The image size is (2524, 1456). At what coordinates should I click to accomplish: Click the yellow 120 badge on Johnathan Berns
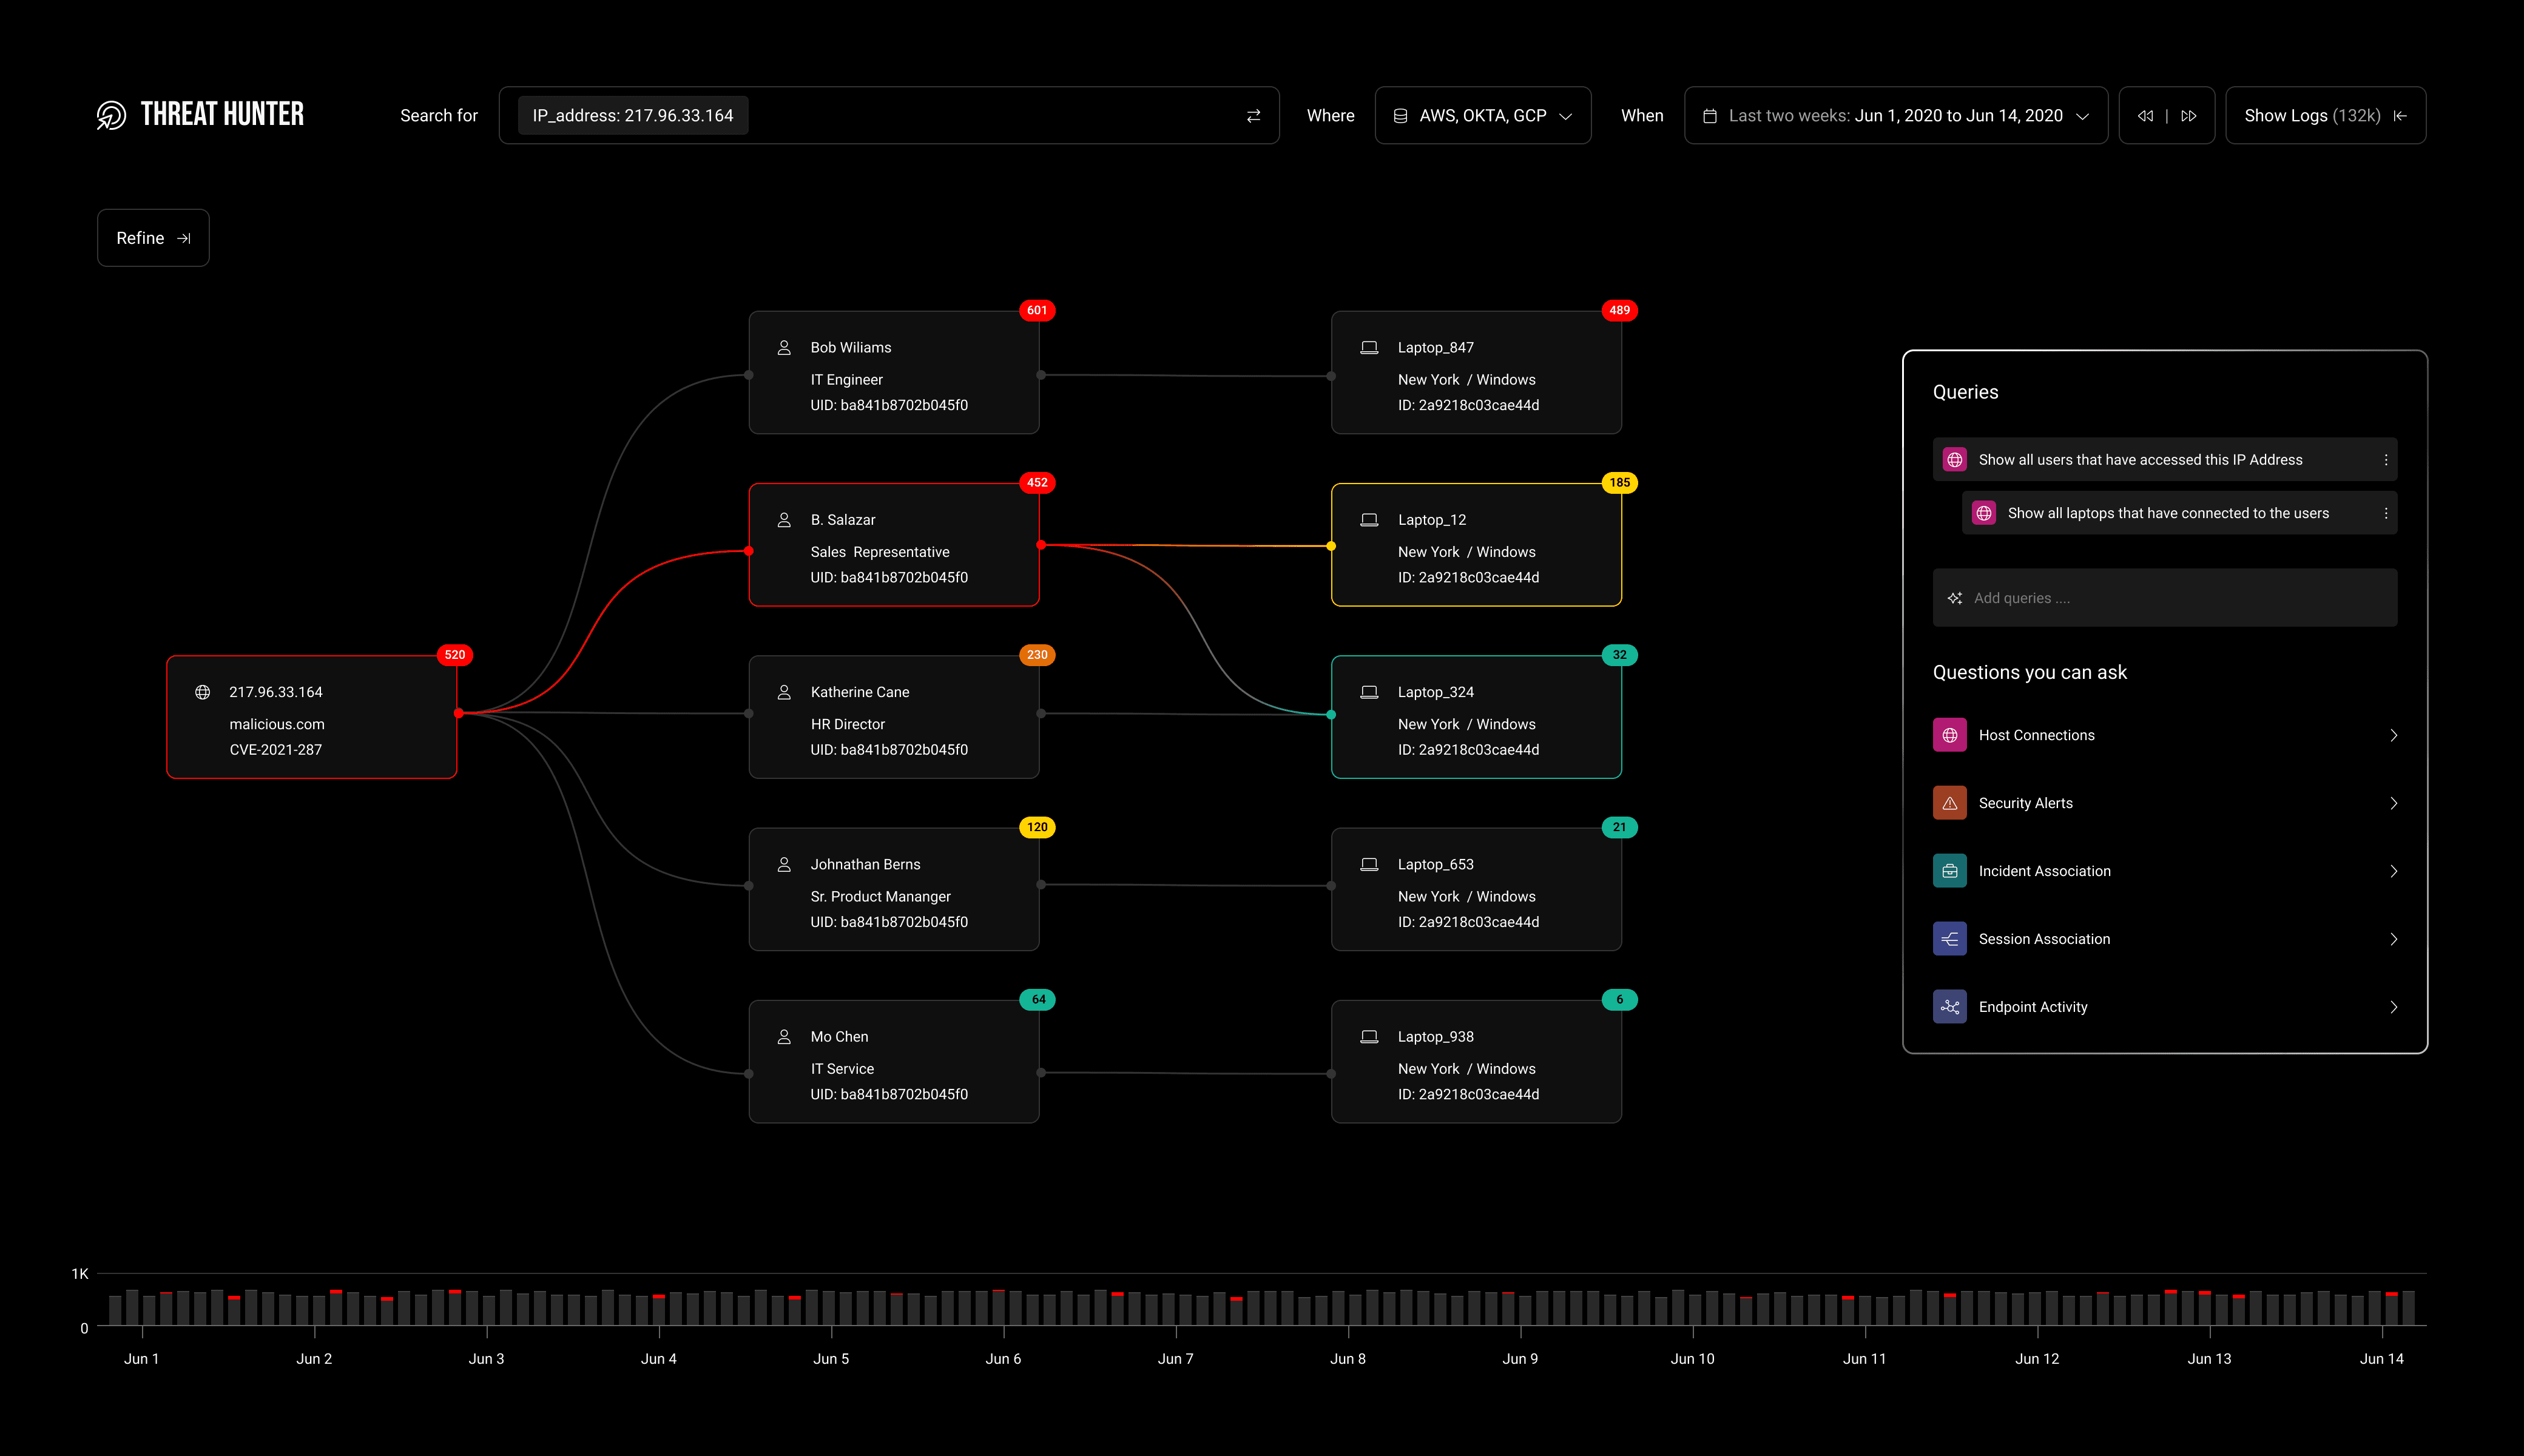[x=1037, y=827]
